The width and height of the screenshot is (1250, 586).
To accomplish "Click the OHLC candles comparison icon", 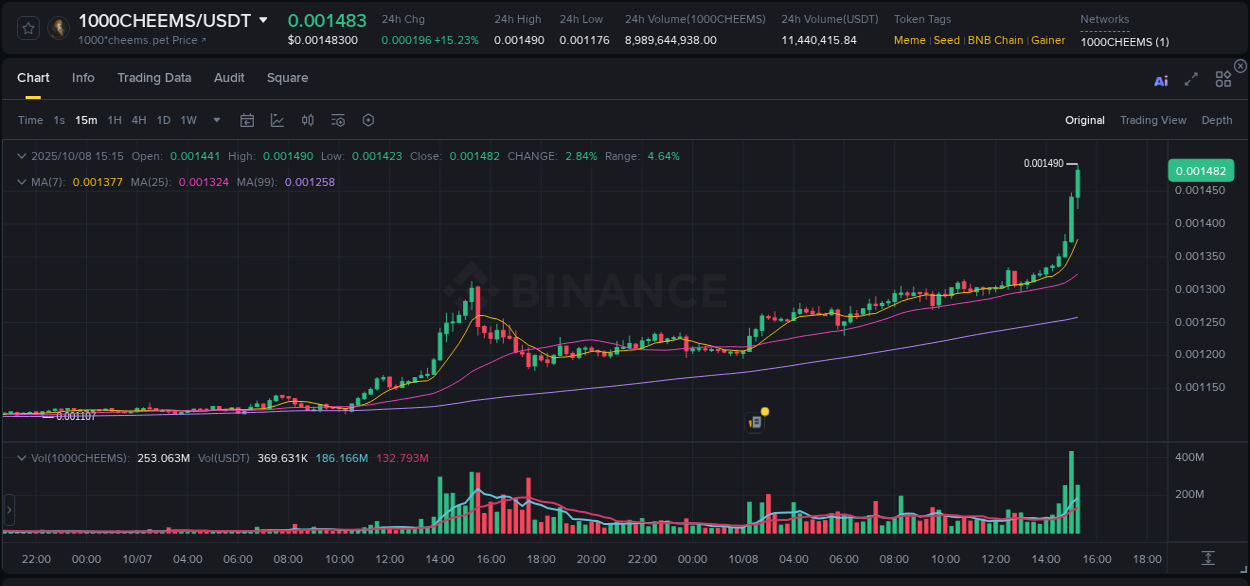I will pyautogui.click(x=308, y=120).
